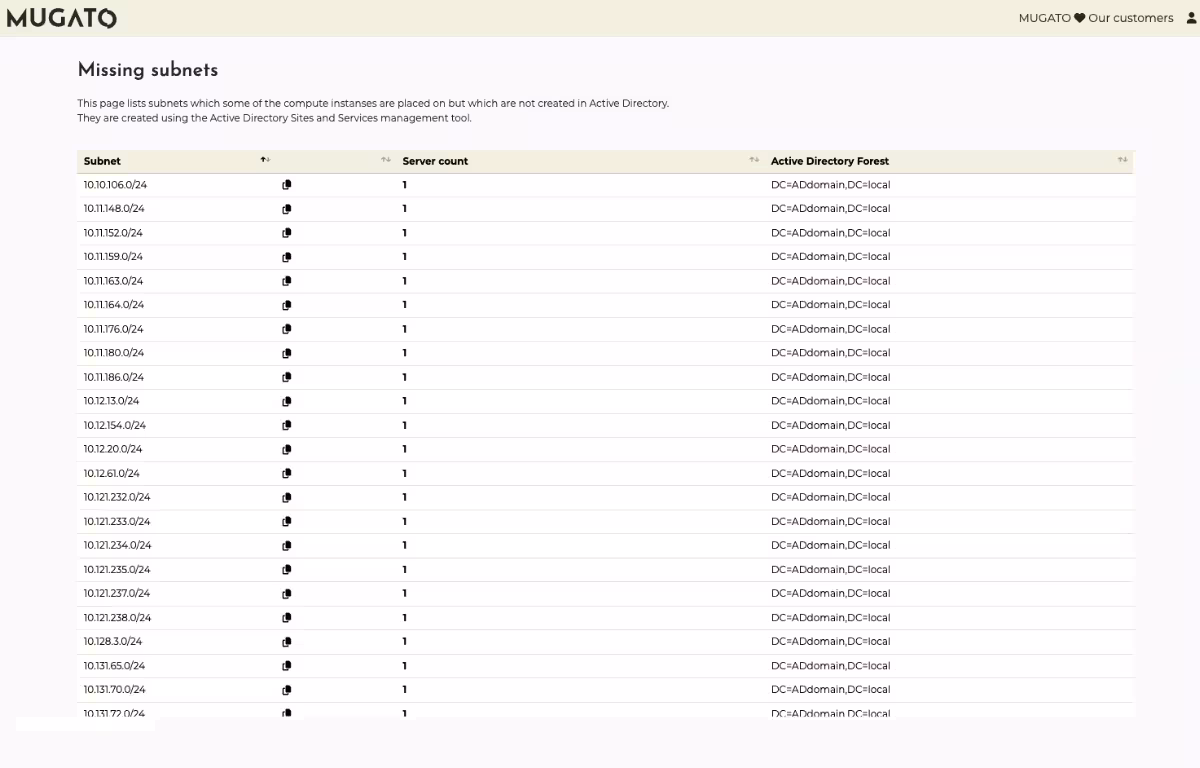
Task: Sort by Active Directory Forest arrows
Action: 1122,160
